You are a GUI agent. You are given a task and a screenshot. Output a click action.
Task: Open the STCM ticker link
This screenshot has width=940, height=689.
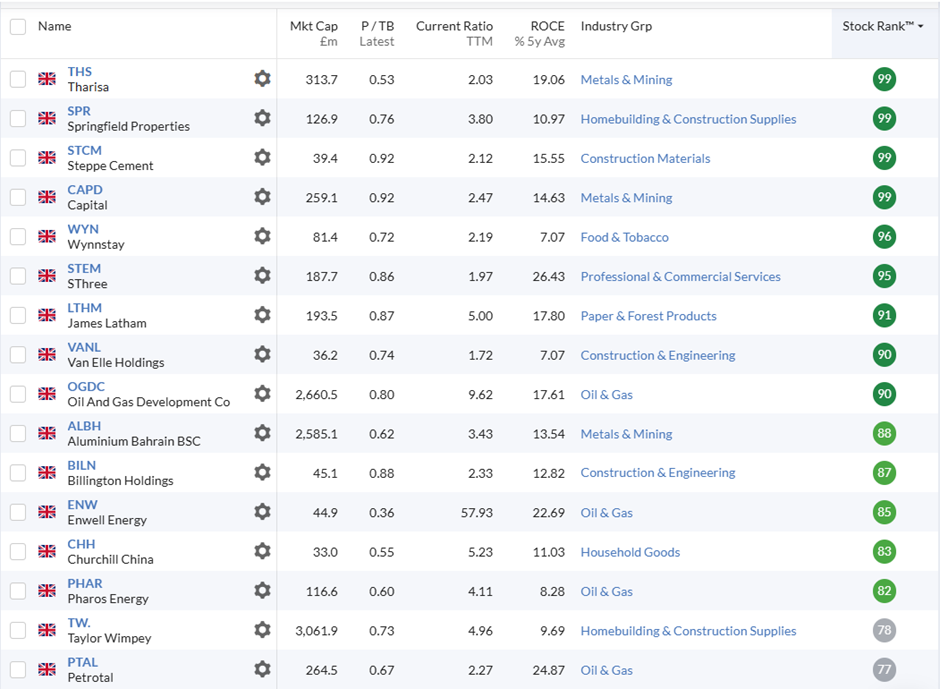pos(85,151)
